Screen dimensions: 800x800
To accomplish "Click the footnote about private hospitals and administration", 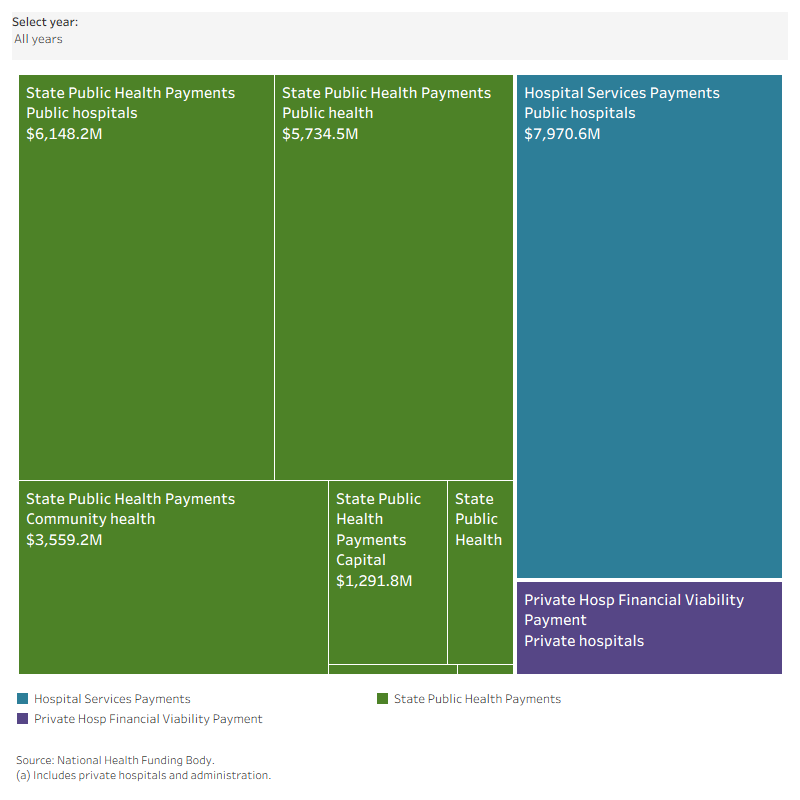I will (x=143, y=776).
